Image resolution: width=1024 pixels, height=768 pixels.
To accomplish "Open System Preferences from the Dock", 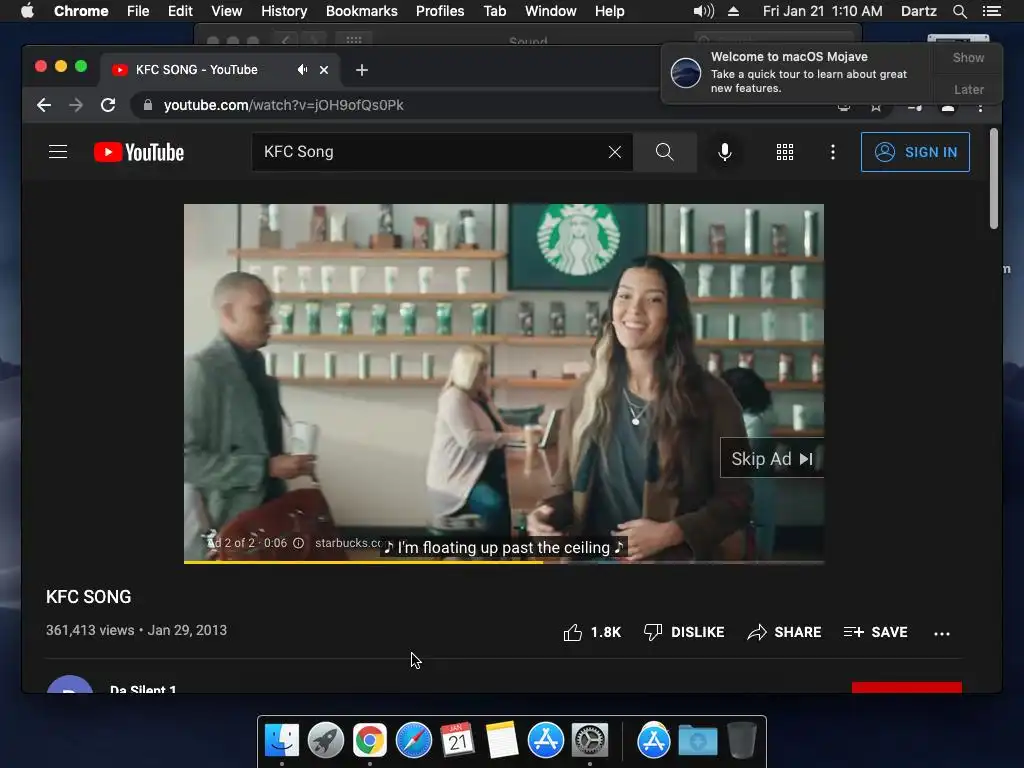I will coord(590,740).
